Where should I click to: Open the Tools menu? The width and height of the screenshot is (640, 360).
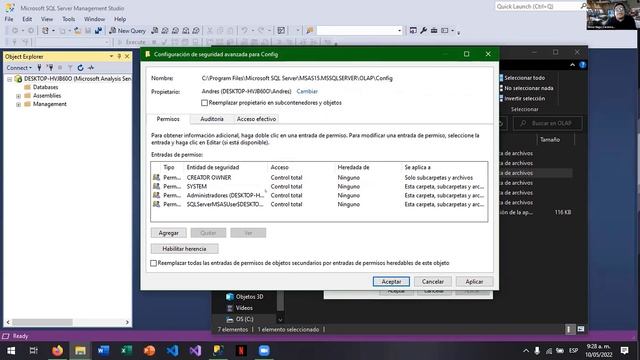click(x=69, y=19)
